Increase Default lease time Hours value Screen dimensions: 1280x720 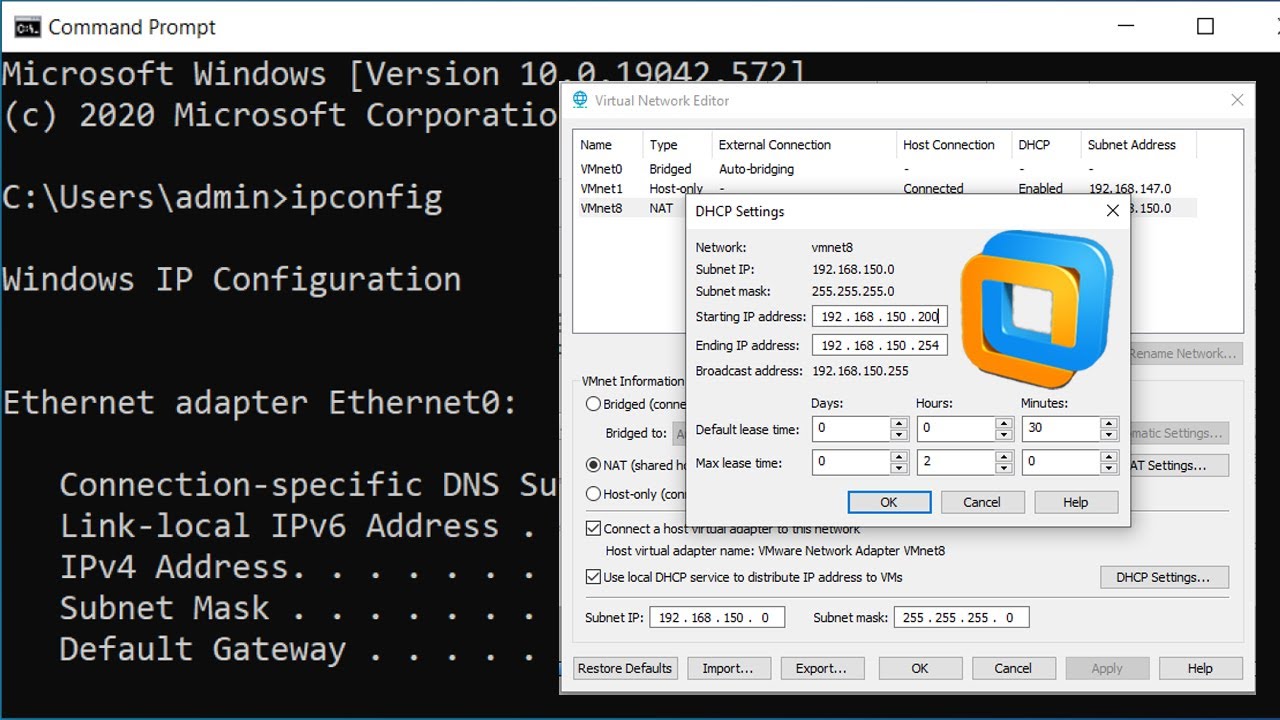(x=1004, y=424)
